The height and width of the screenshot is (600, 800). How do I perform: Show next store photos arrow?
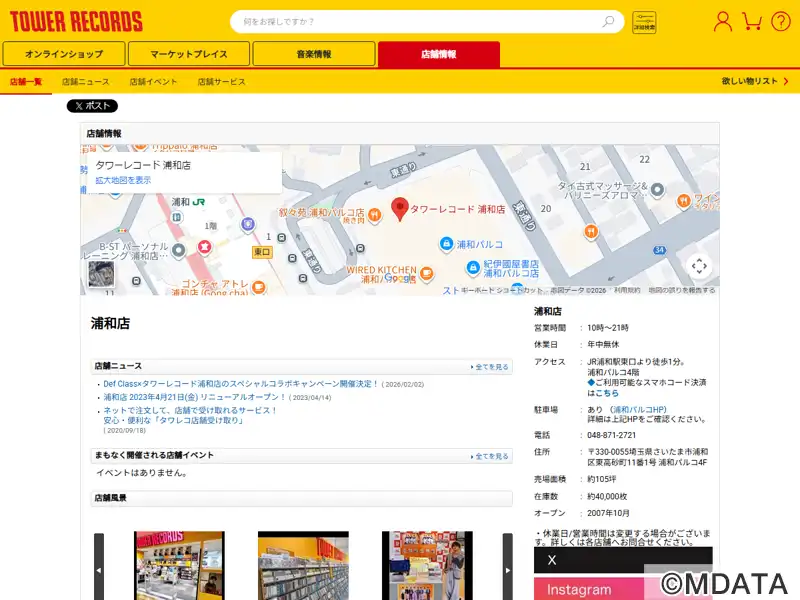click(x=508, y=569)
